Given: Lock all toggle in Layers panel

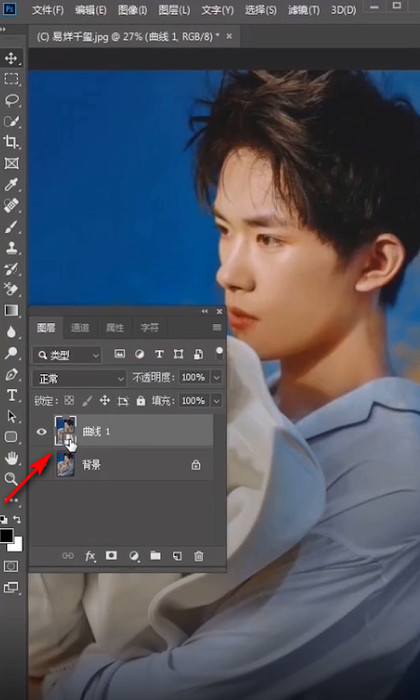Looking at the screenshot, I should pos(141,401).
